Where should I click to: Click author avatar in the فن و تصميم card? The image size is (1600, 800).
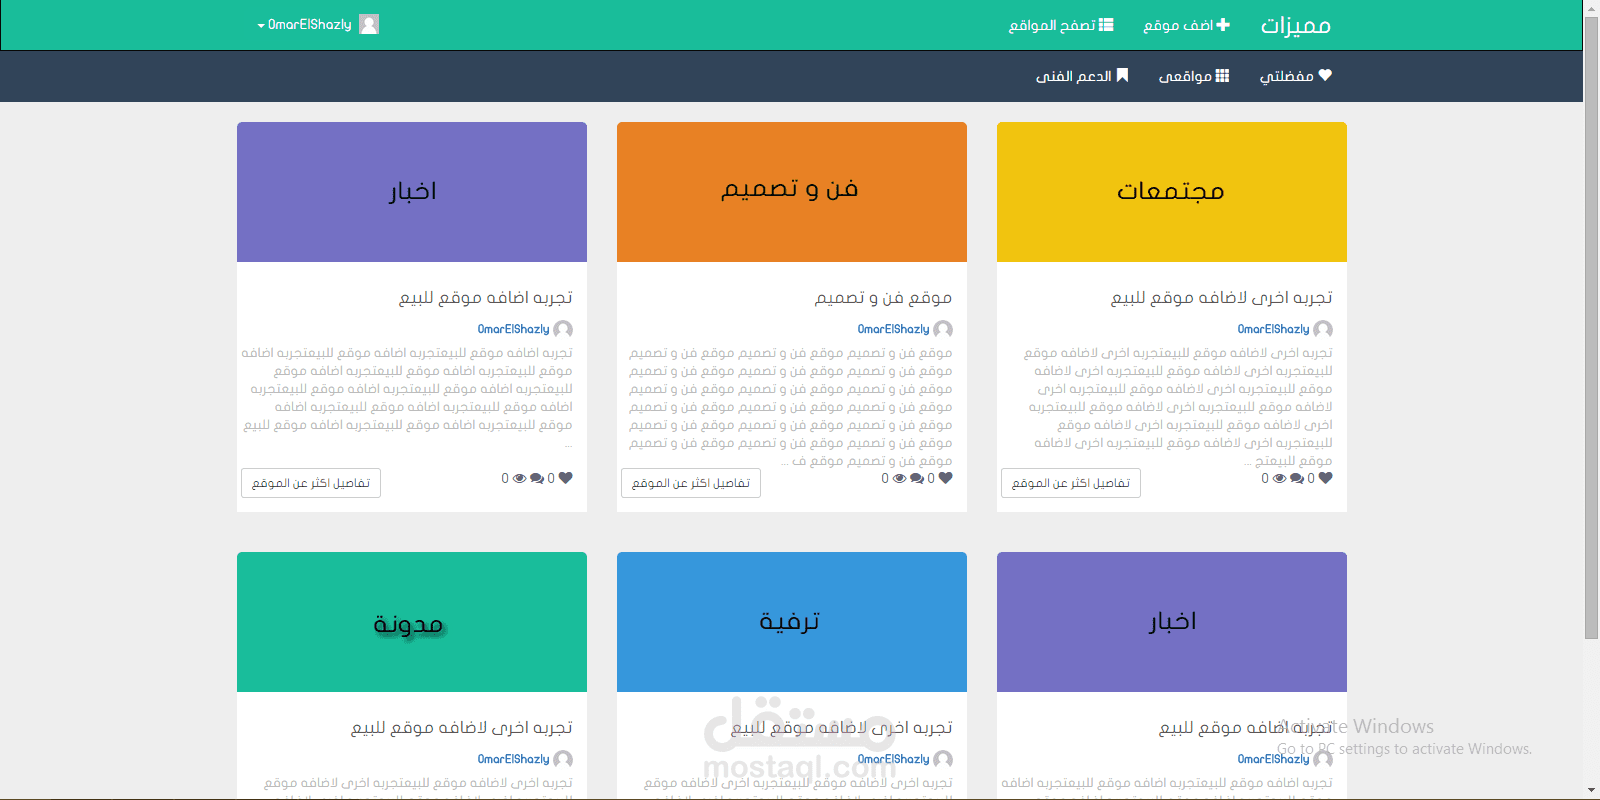(x=943, y=329)
